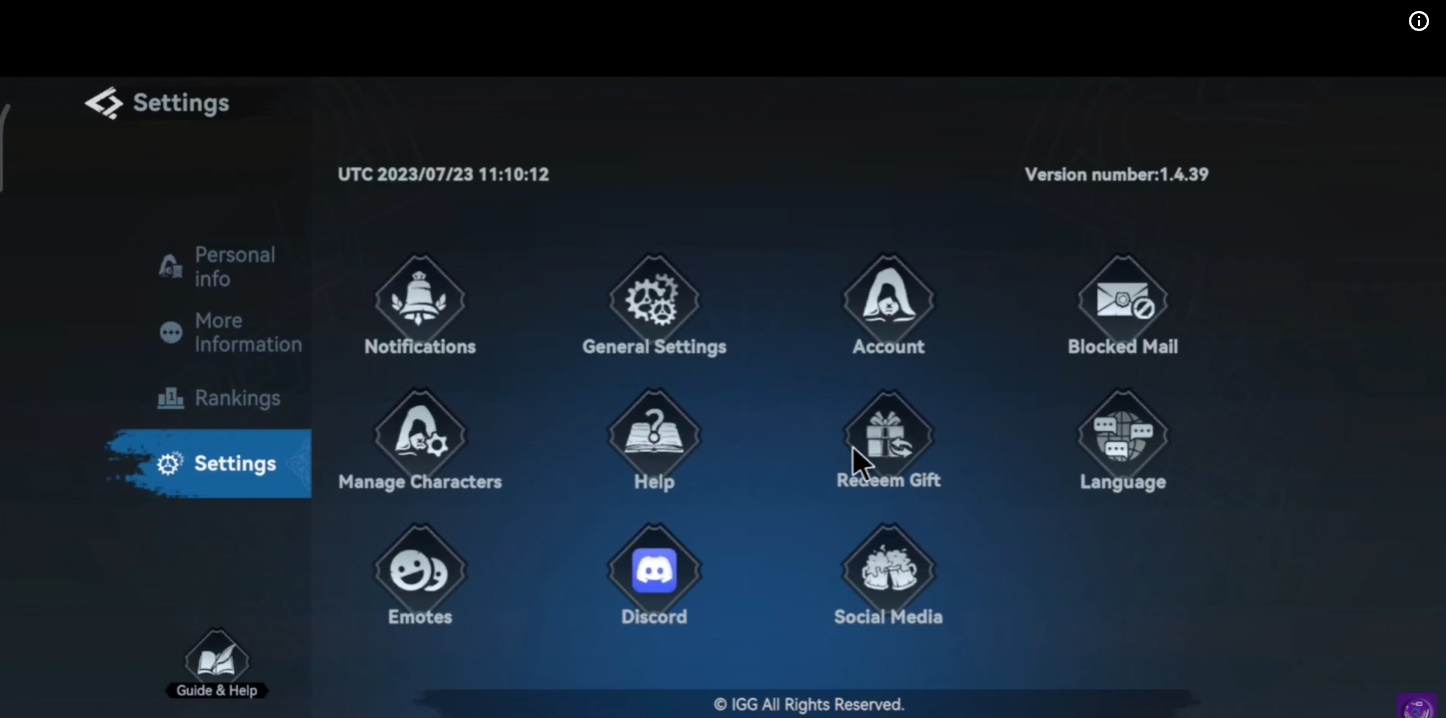Viewport: 1446px width, 718px height.
Task: Click the Version number text
Action: click(x=1116, y=174)
